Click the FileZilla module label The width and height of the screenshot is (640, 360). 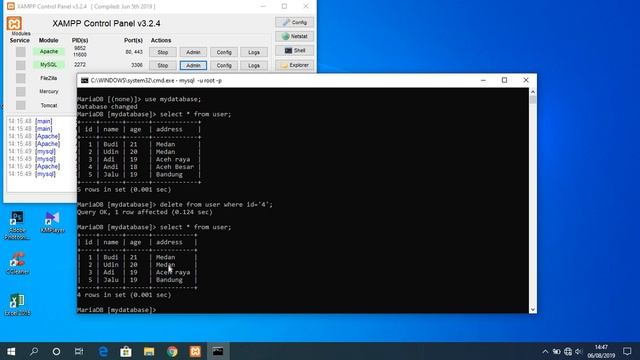pyautogui.click(x=49, y=78)
